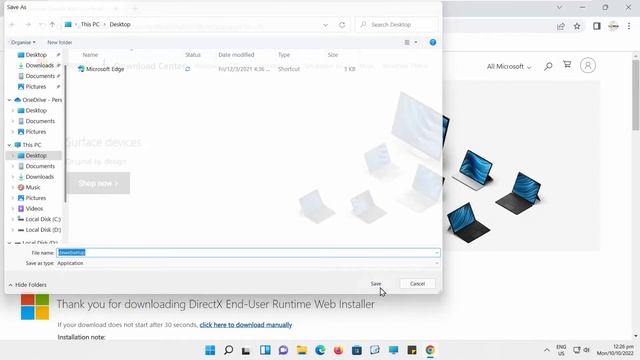Change the file view layout
Image resolution: width=640 pixels, height=360 pixels.
click(407, 42)
